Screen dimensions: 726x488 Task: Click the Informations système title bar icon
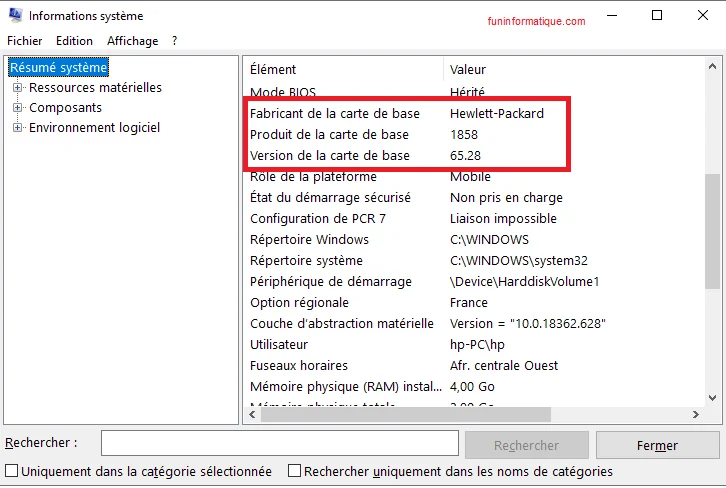15,15
